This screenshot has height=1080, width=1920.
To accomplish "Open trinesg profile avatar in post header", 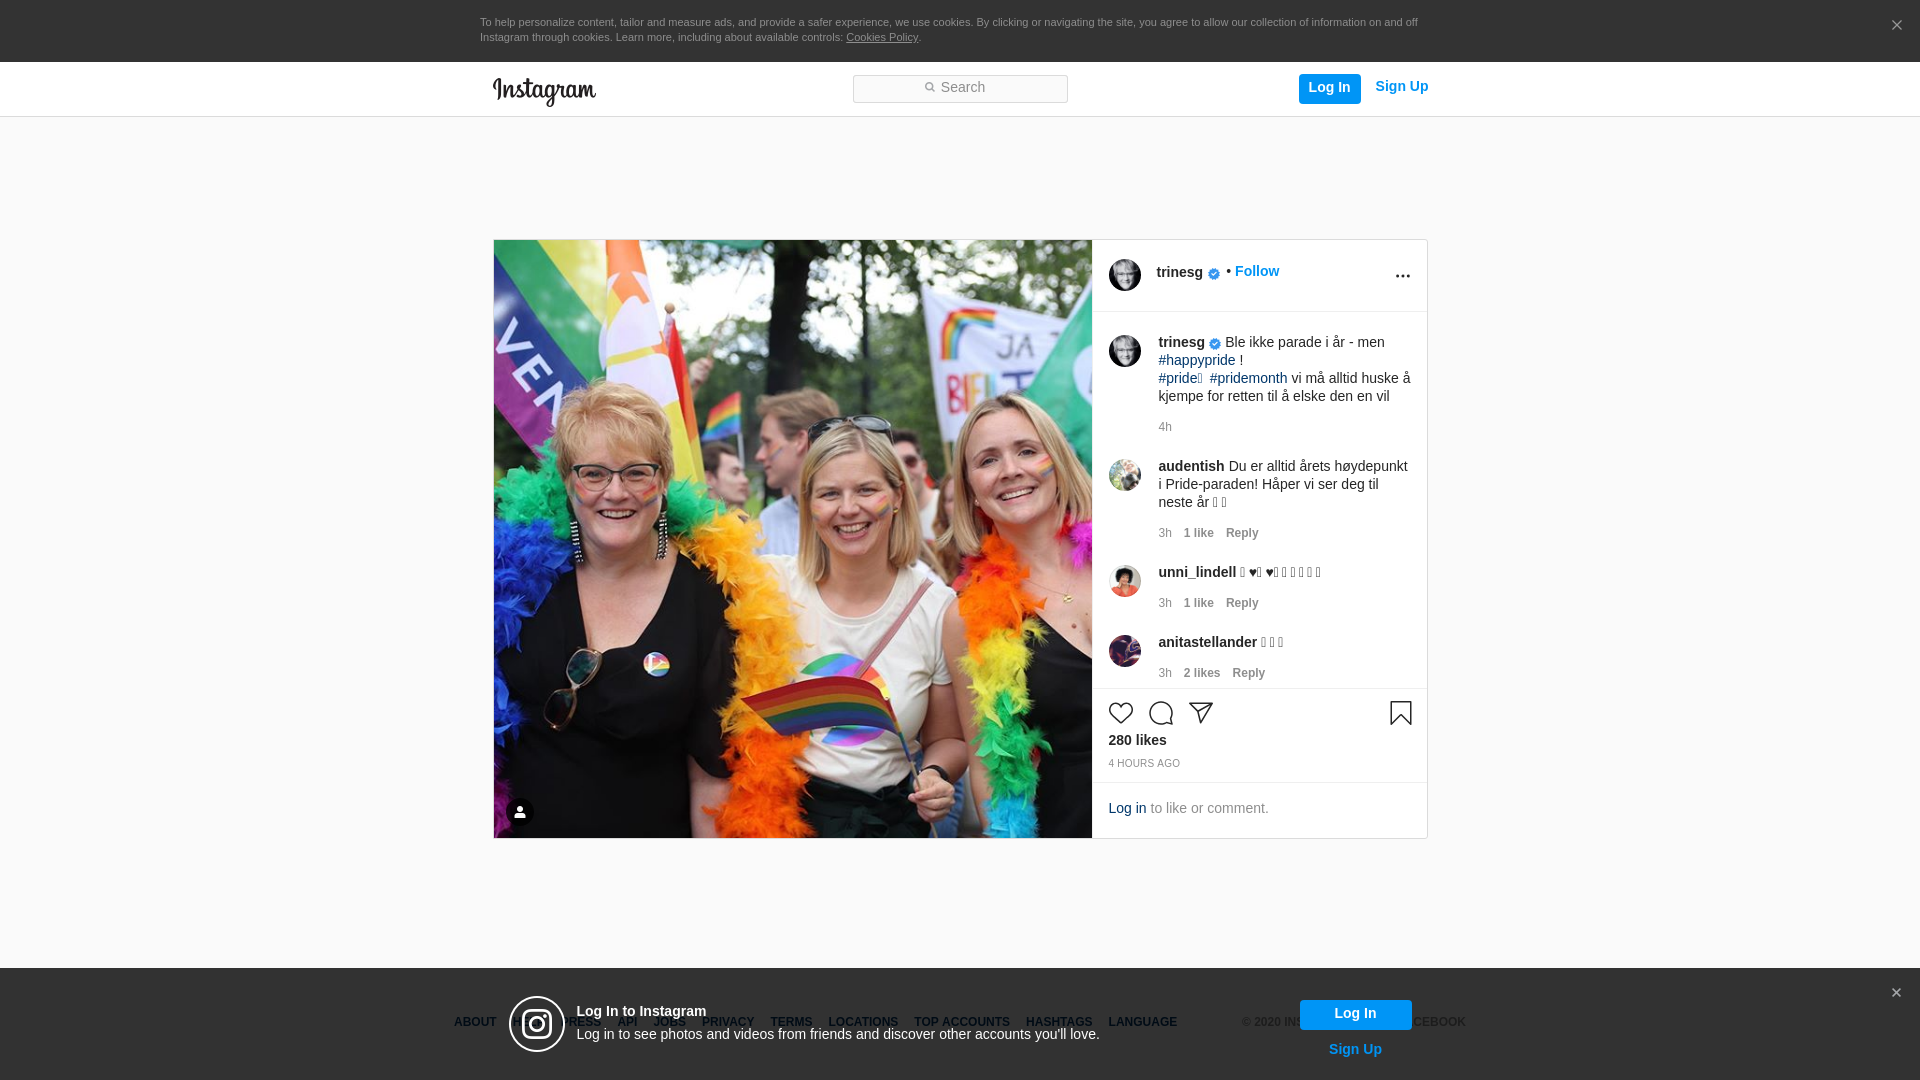I will pyautogui.click(x=1124, y=275).
